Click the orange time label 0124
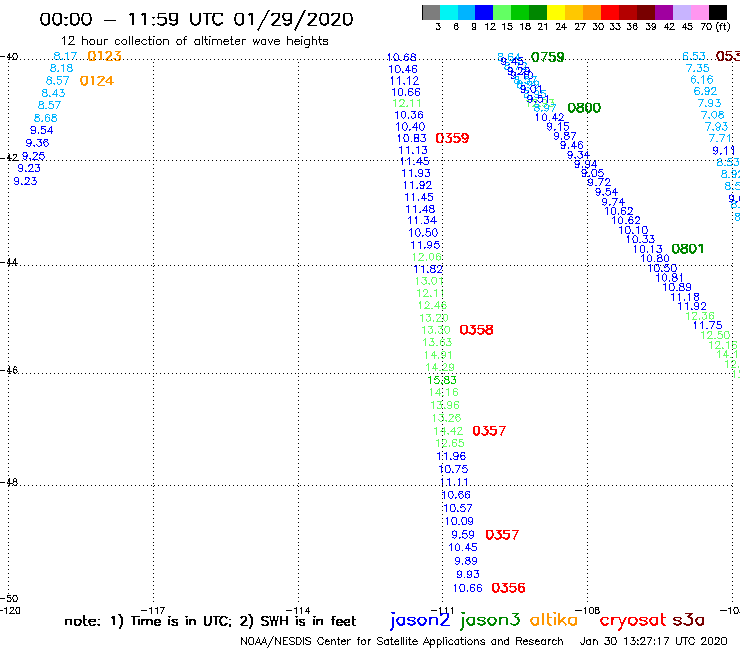The height and width of the screenshot is (650, 740). [97, 81]
